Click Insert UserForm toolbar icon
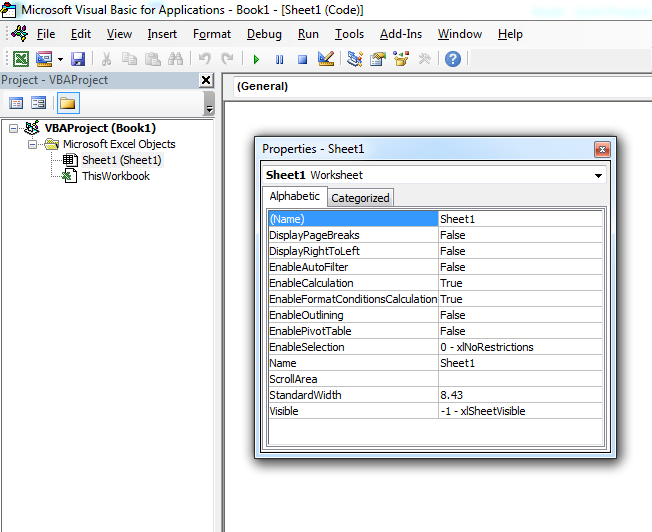The width and height of the screenshot is (652, 532). click(44, 59)
